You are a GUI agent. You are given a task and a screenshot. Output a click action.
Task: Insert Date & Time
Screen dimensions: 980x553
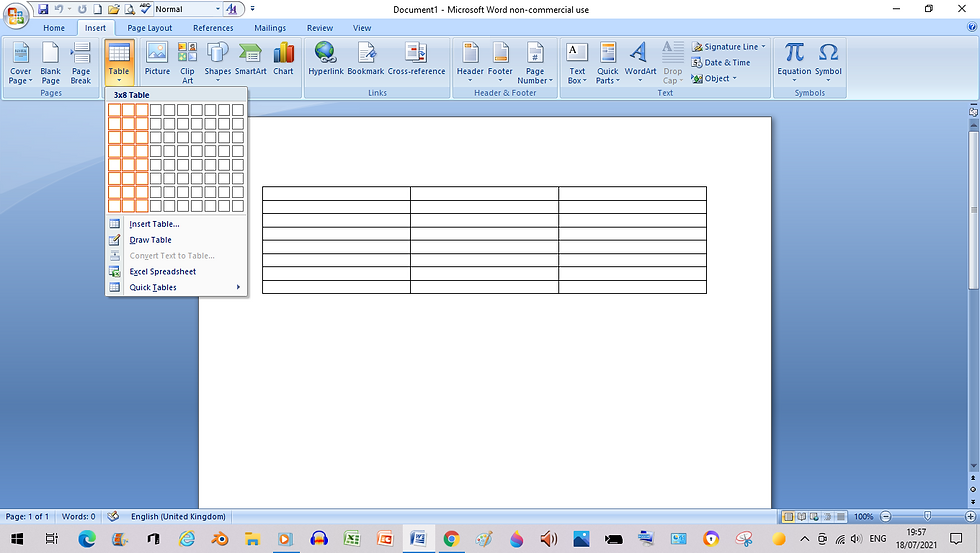[x=721, y=62]
